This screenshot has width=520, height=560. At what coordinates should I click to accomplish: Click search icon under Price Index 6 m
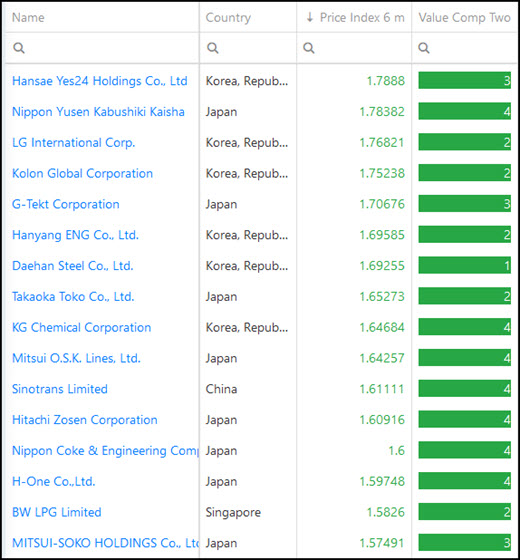pyautogui.click(x=309, y=48)
